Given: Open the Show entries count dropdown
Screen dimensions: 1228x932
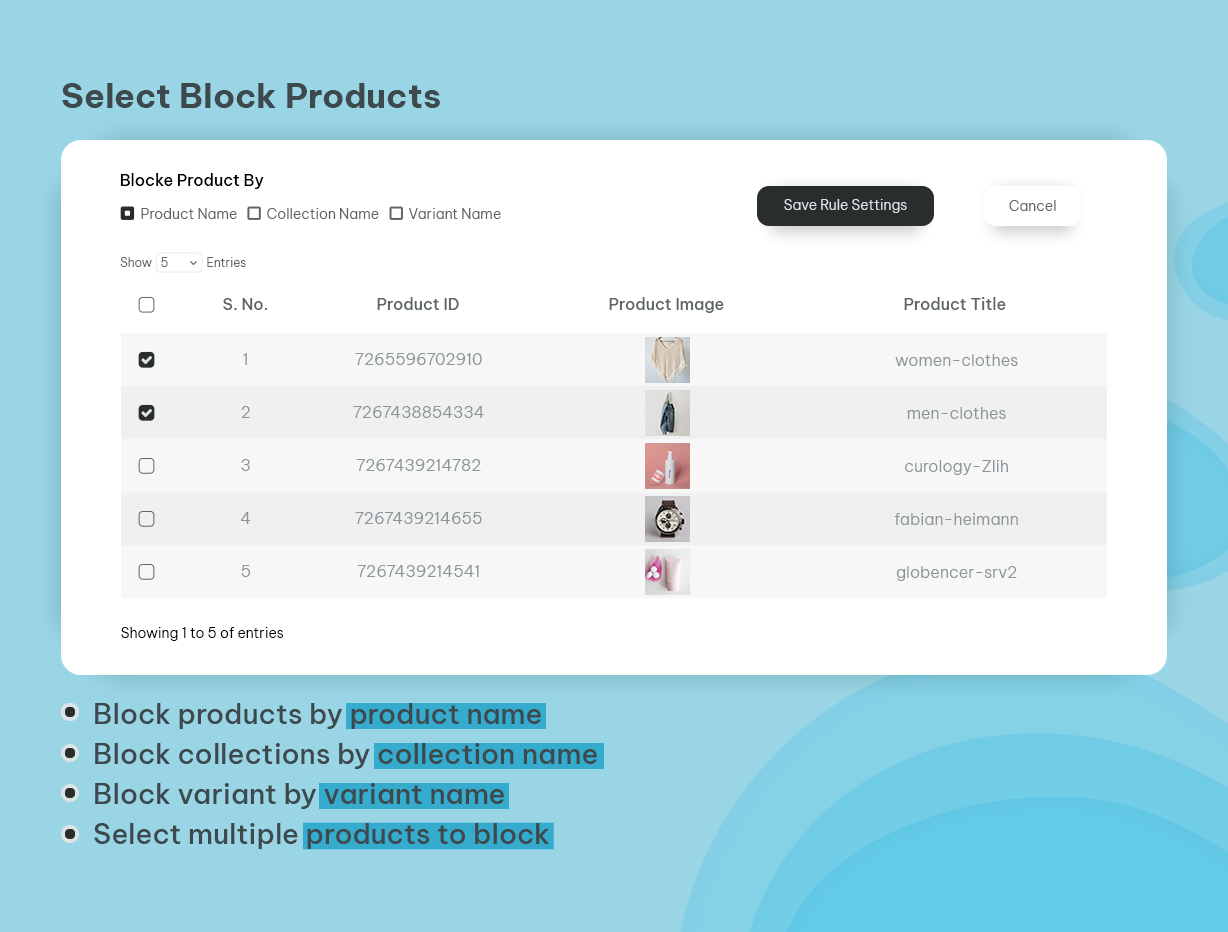Looking at the screenshot, I should 179,263.
